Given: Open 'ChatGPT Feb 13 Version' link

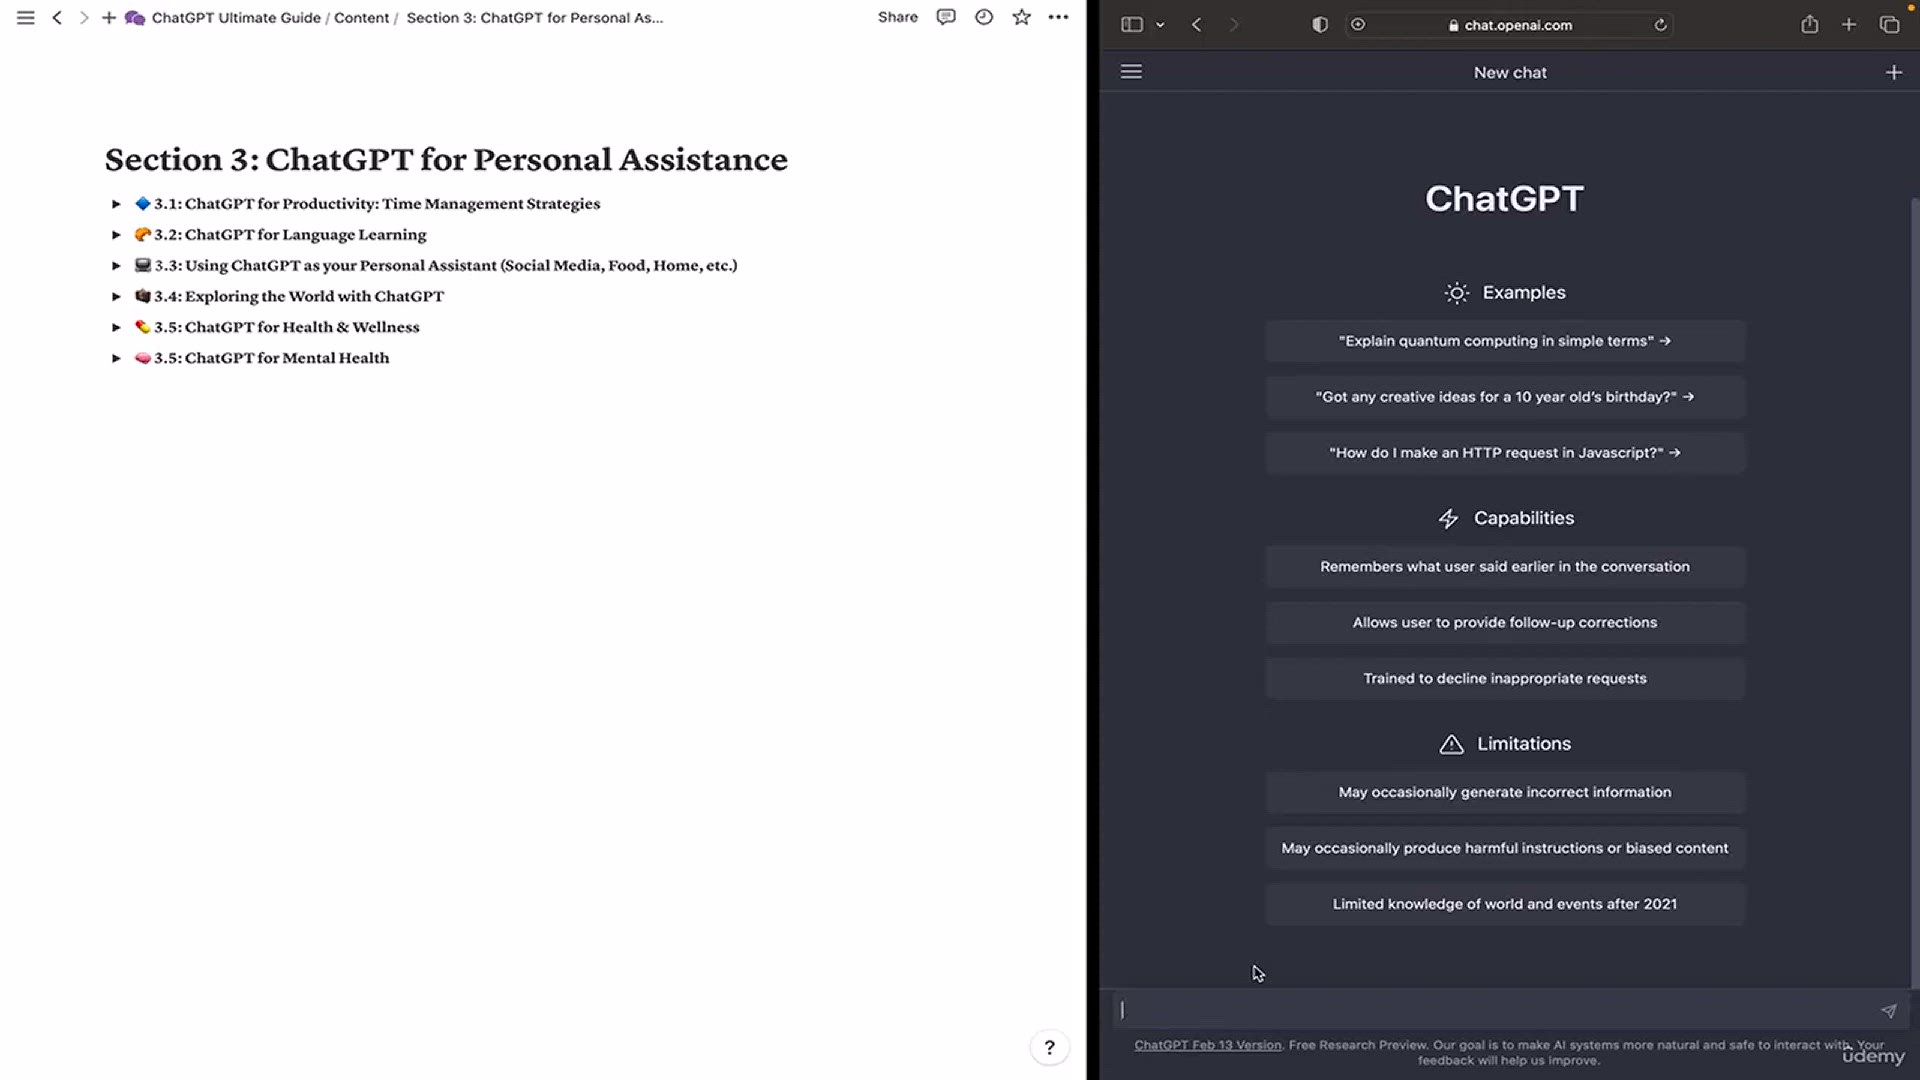Looking at the screenshot, I should click(x=1207, y=1045).
